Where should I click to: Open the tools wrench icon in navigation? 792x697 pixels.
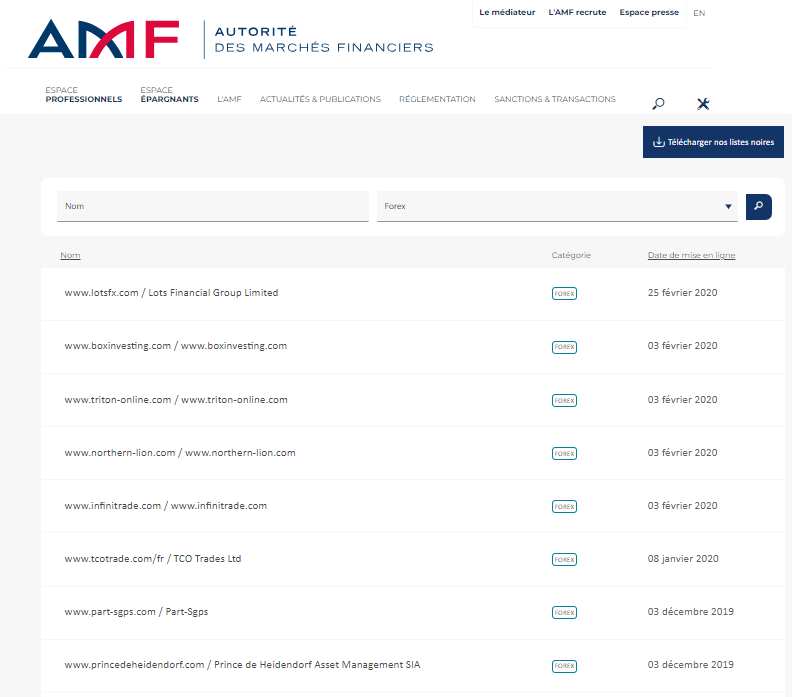click(703, 104)
